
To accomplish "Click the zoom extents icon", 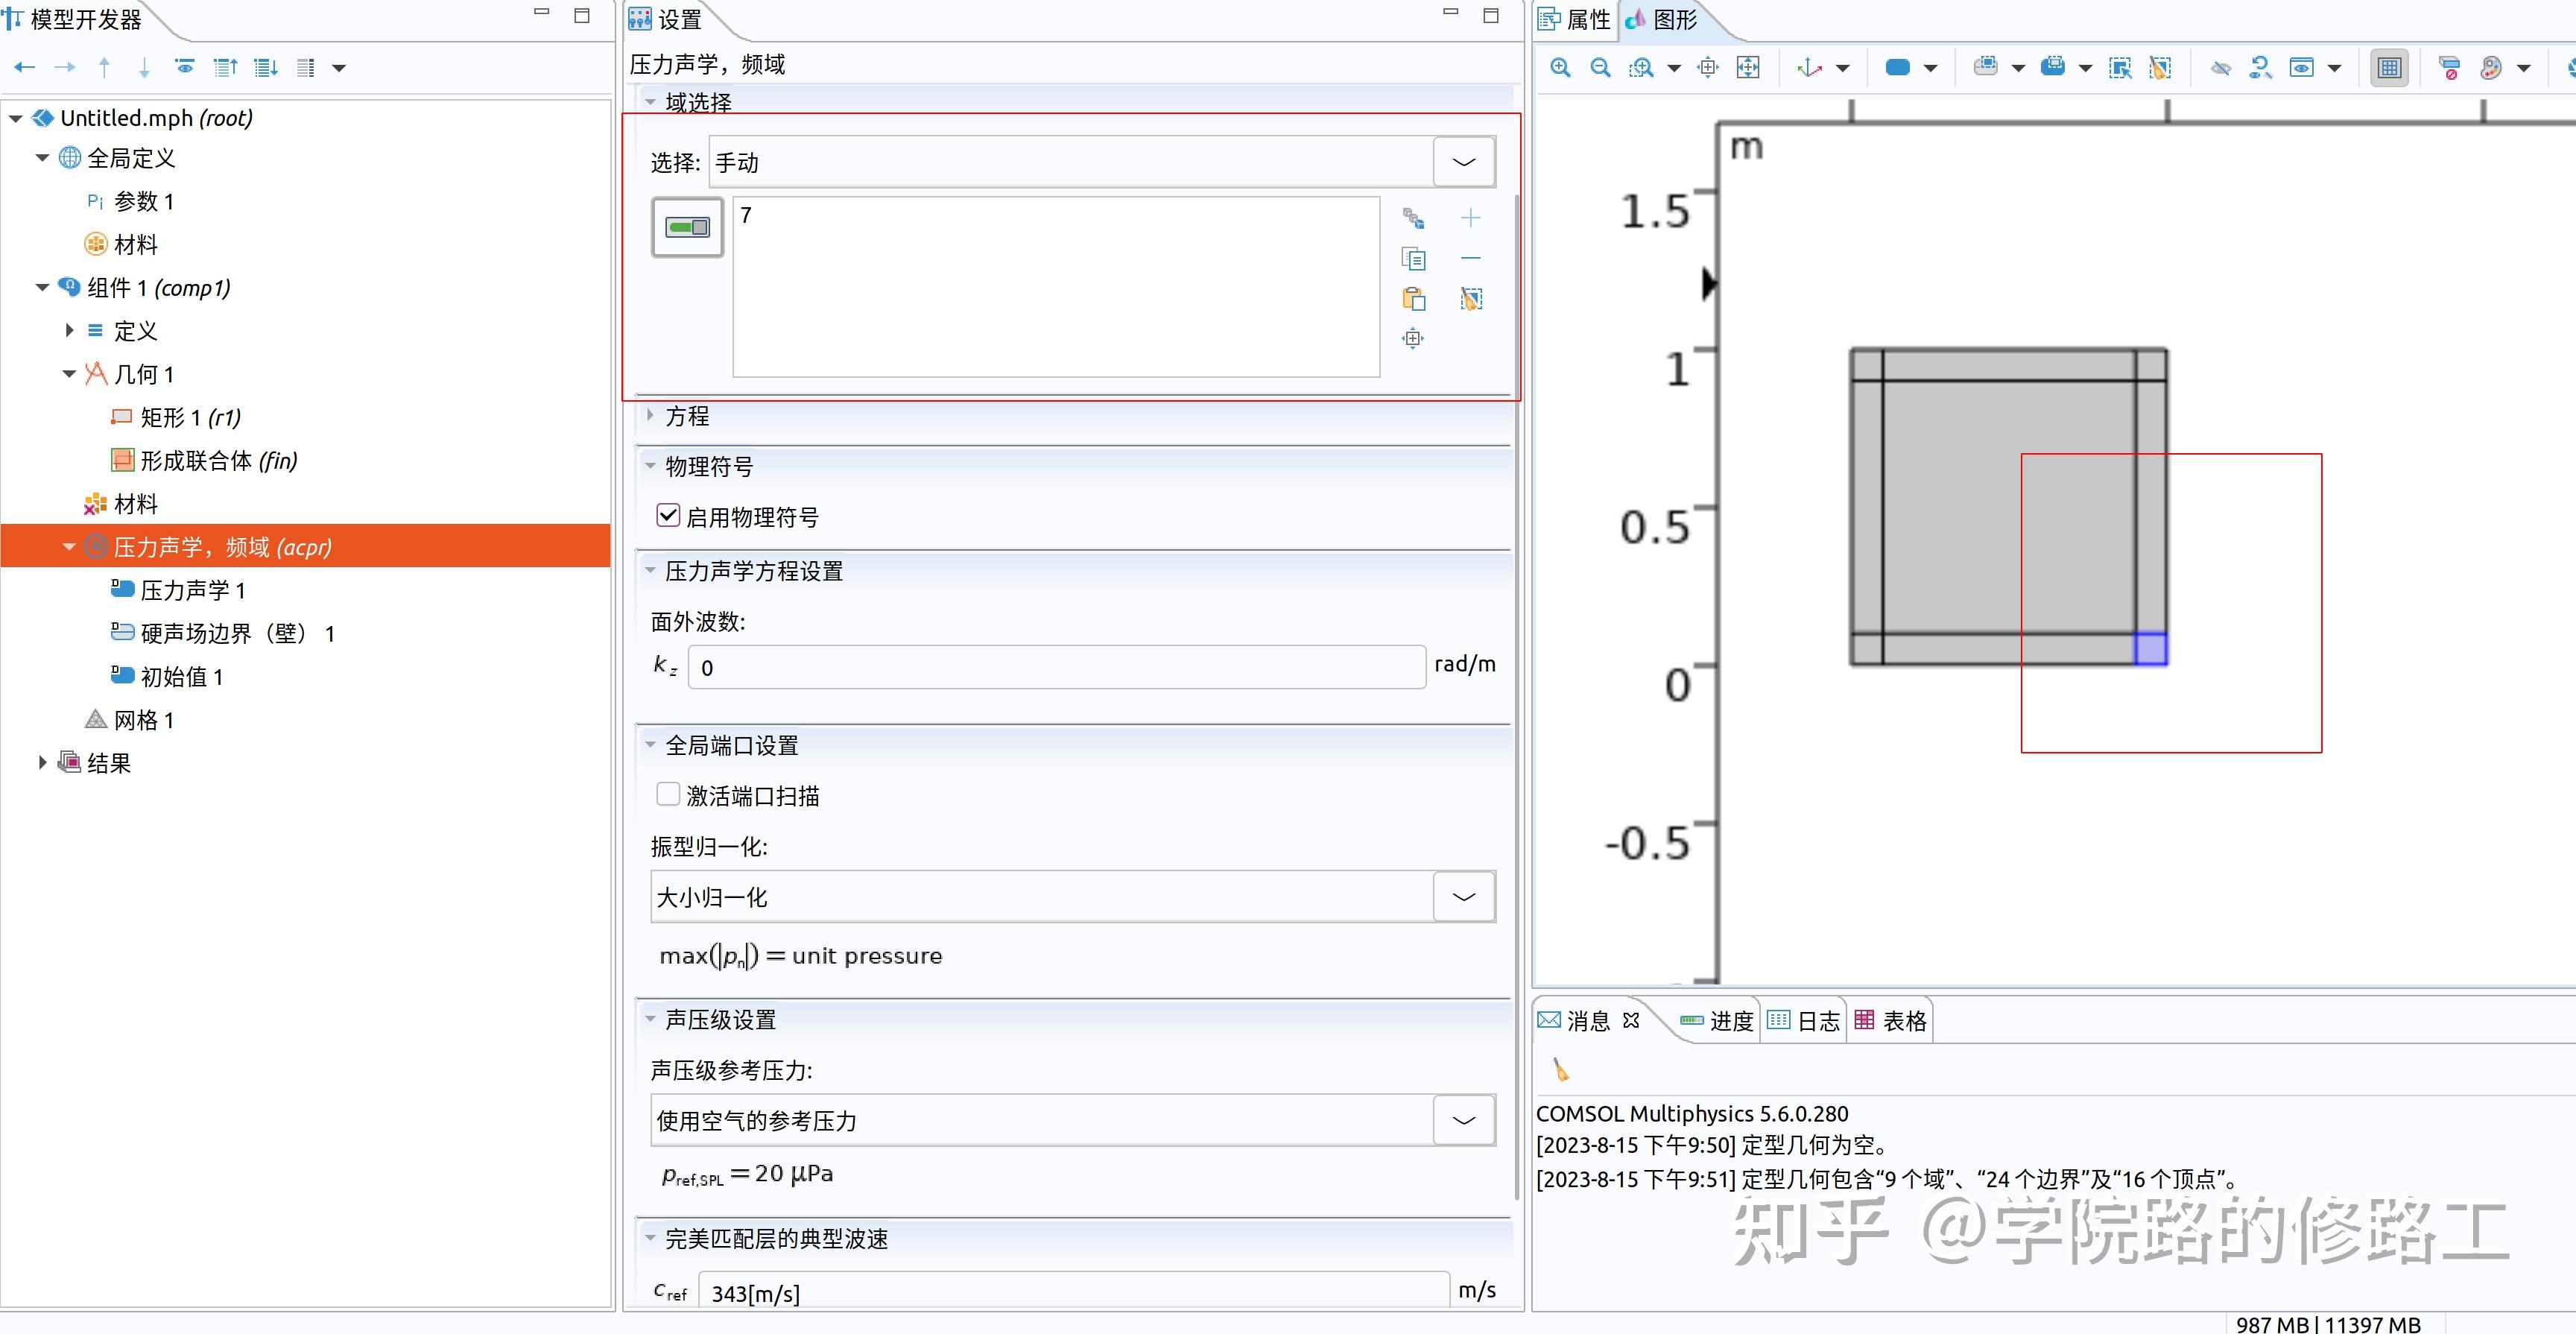I will point(1748,68).
